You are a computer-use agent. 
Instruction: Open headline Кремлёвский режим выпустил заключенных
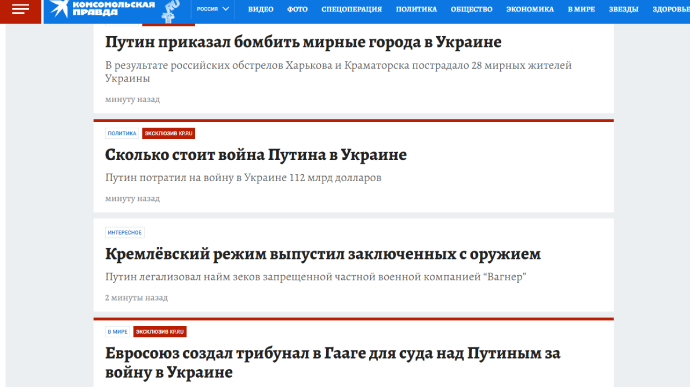point(323,254)
